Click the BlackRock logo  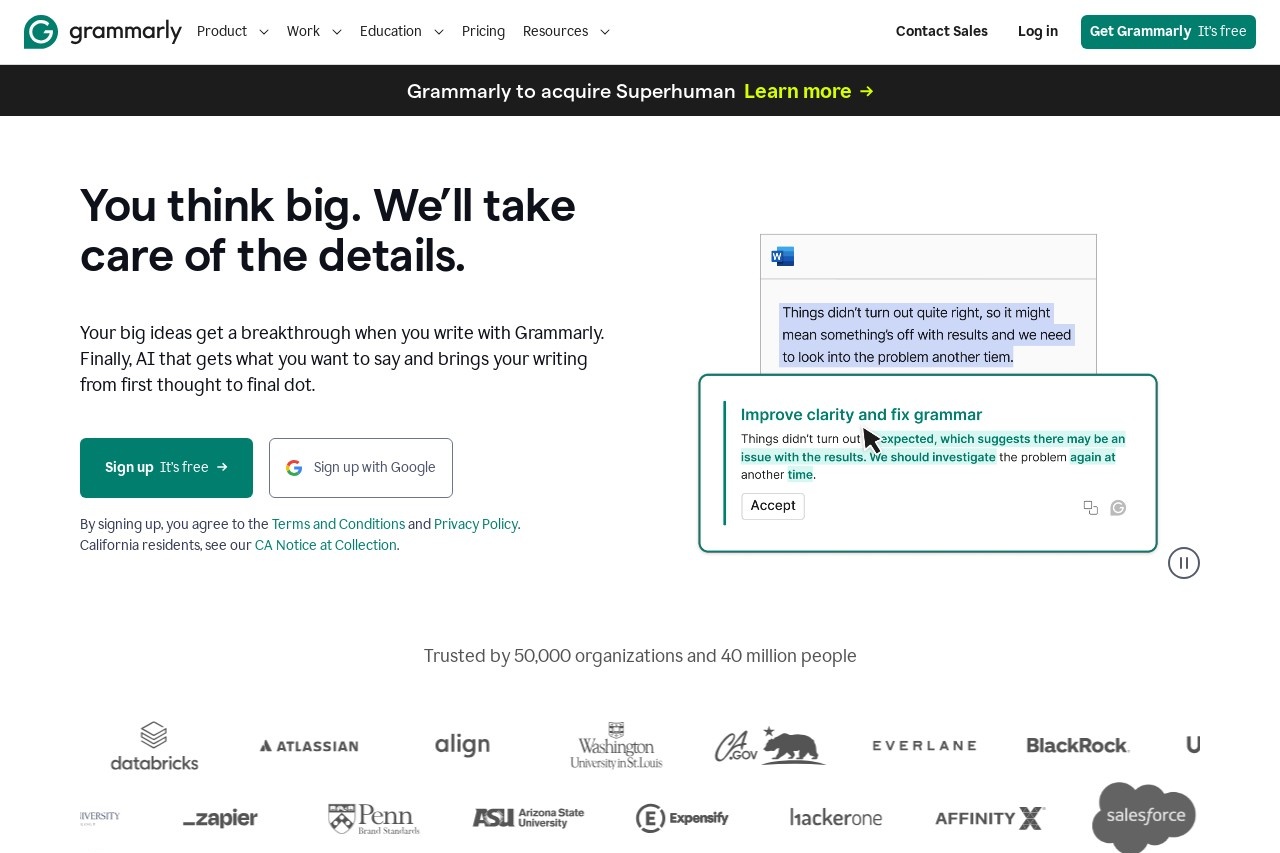1078,746
